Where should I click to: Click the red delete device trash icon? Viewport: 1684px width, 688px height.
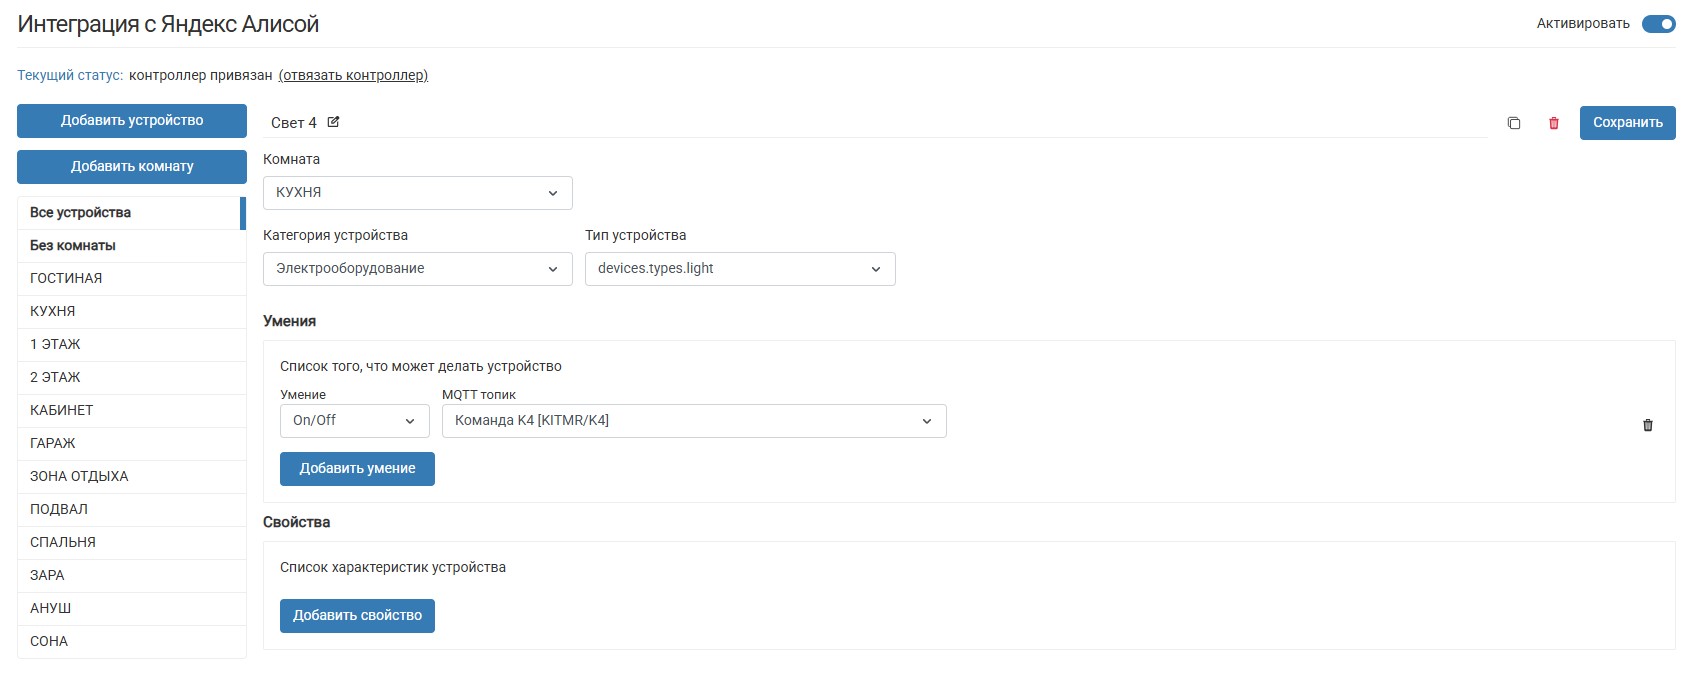1554,123
